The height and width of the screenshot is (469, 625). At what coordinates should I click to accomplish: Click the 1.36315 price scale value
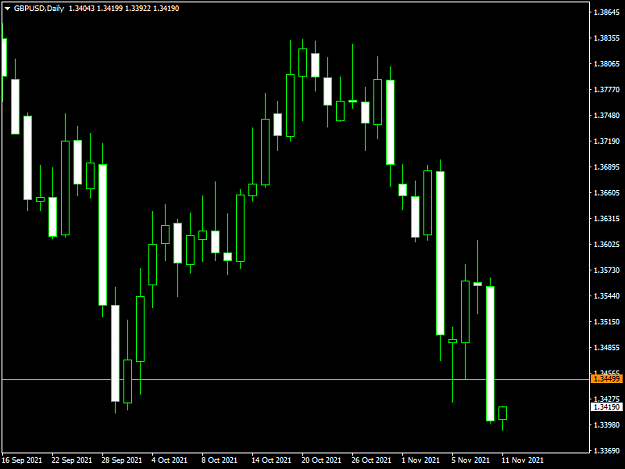(607, 218)
